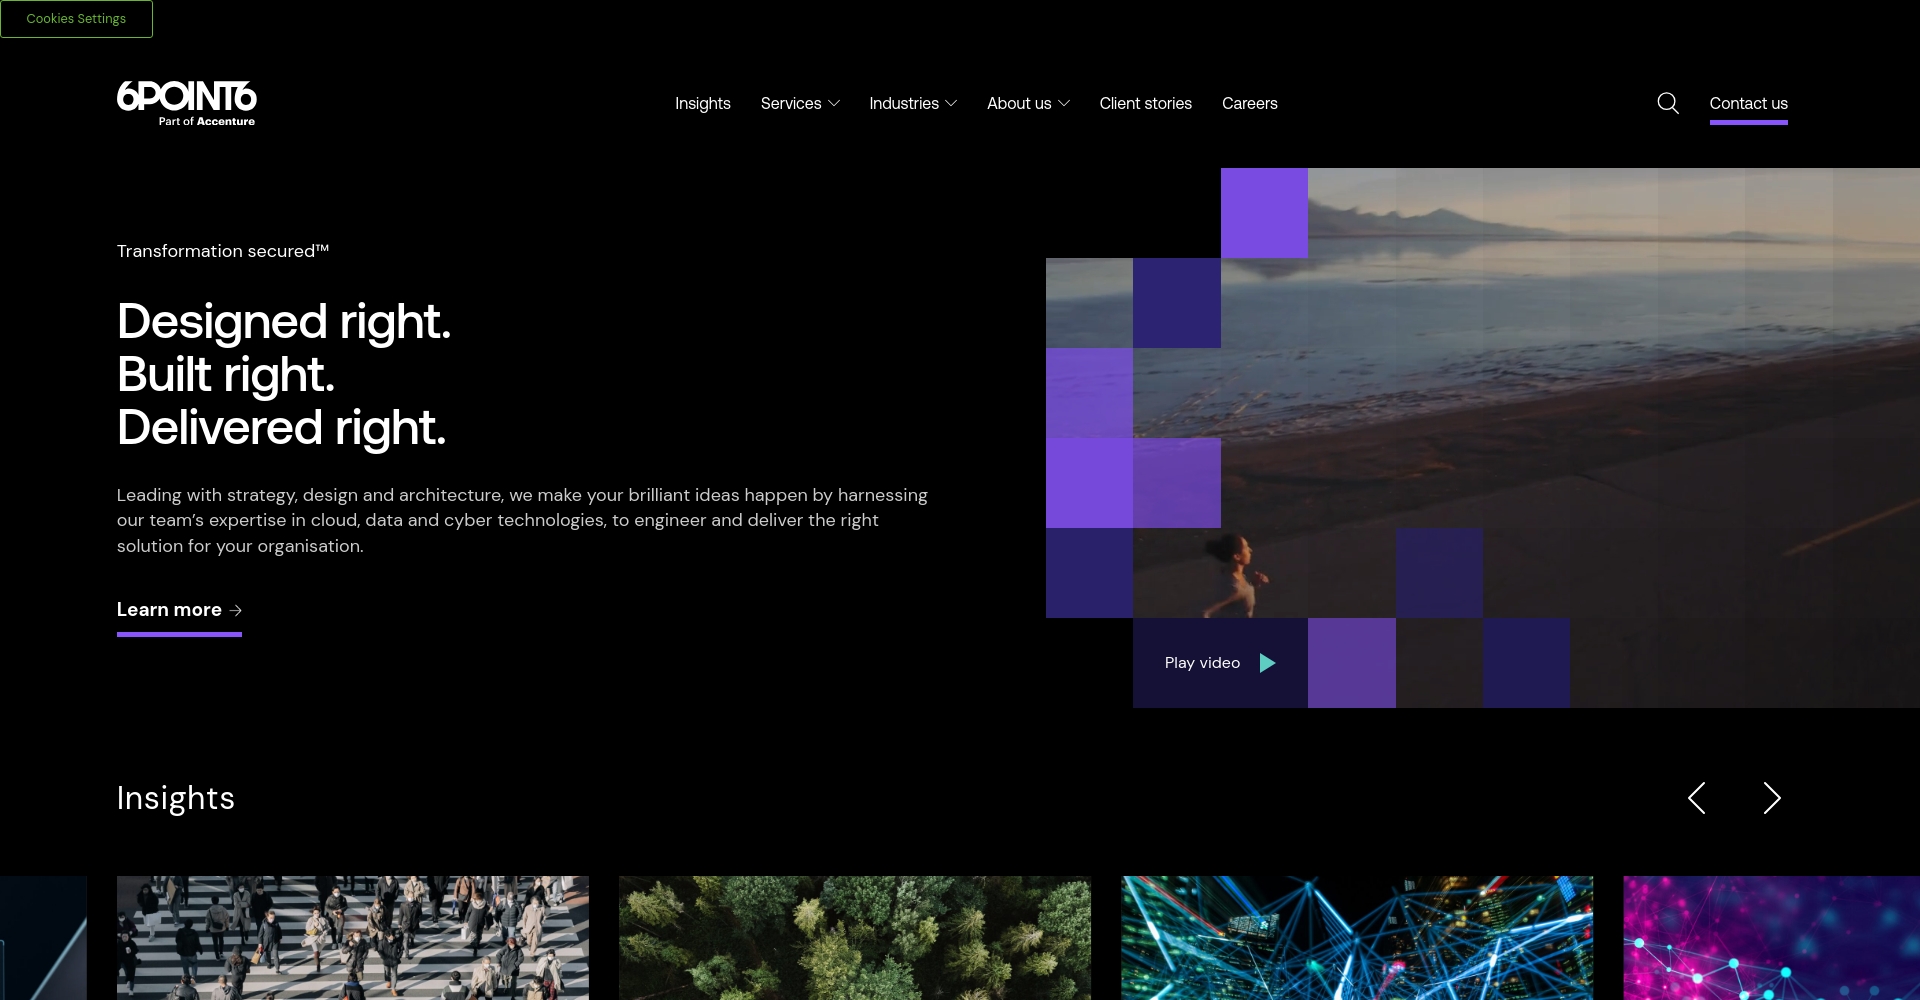The width and height of the screenshot is (1920, 1000).
Task: Click the next Insights carousel arrow
Action: pos(1772,798)
